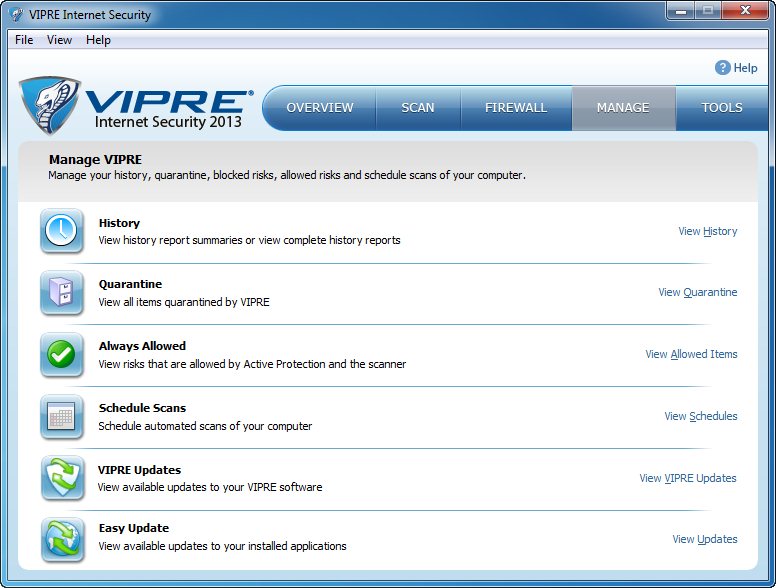Open the View VIPRE Updates link

[688, 478]
